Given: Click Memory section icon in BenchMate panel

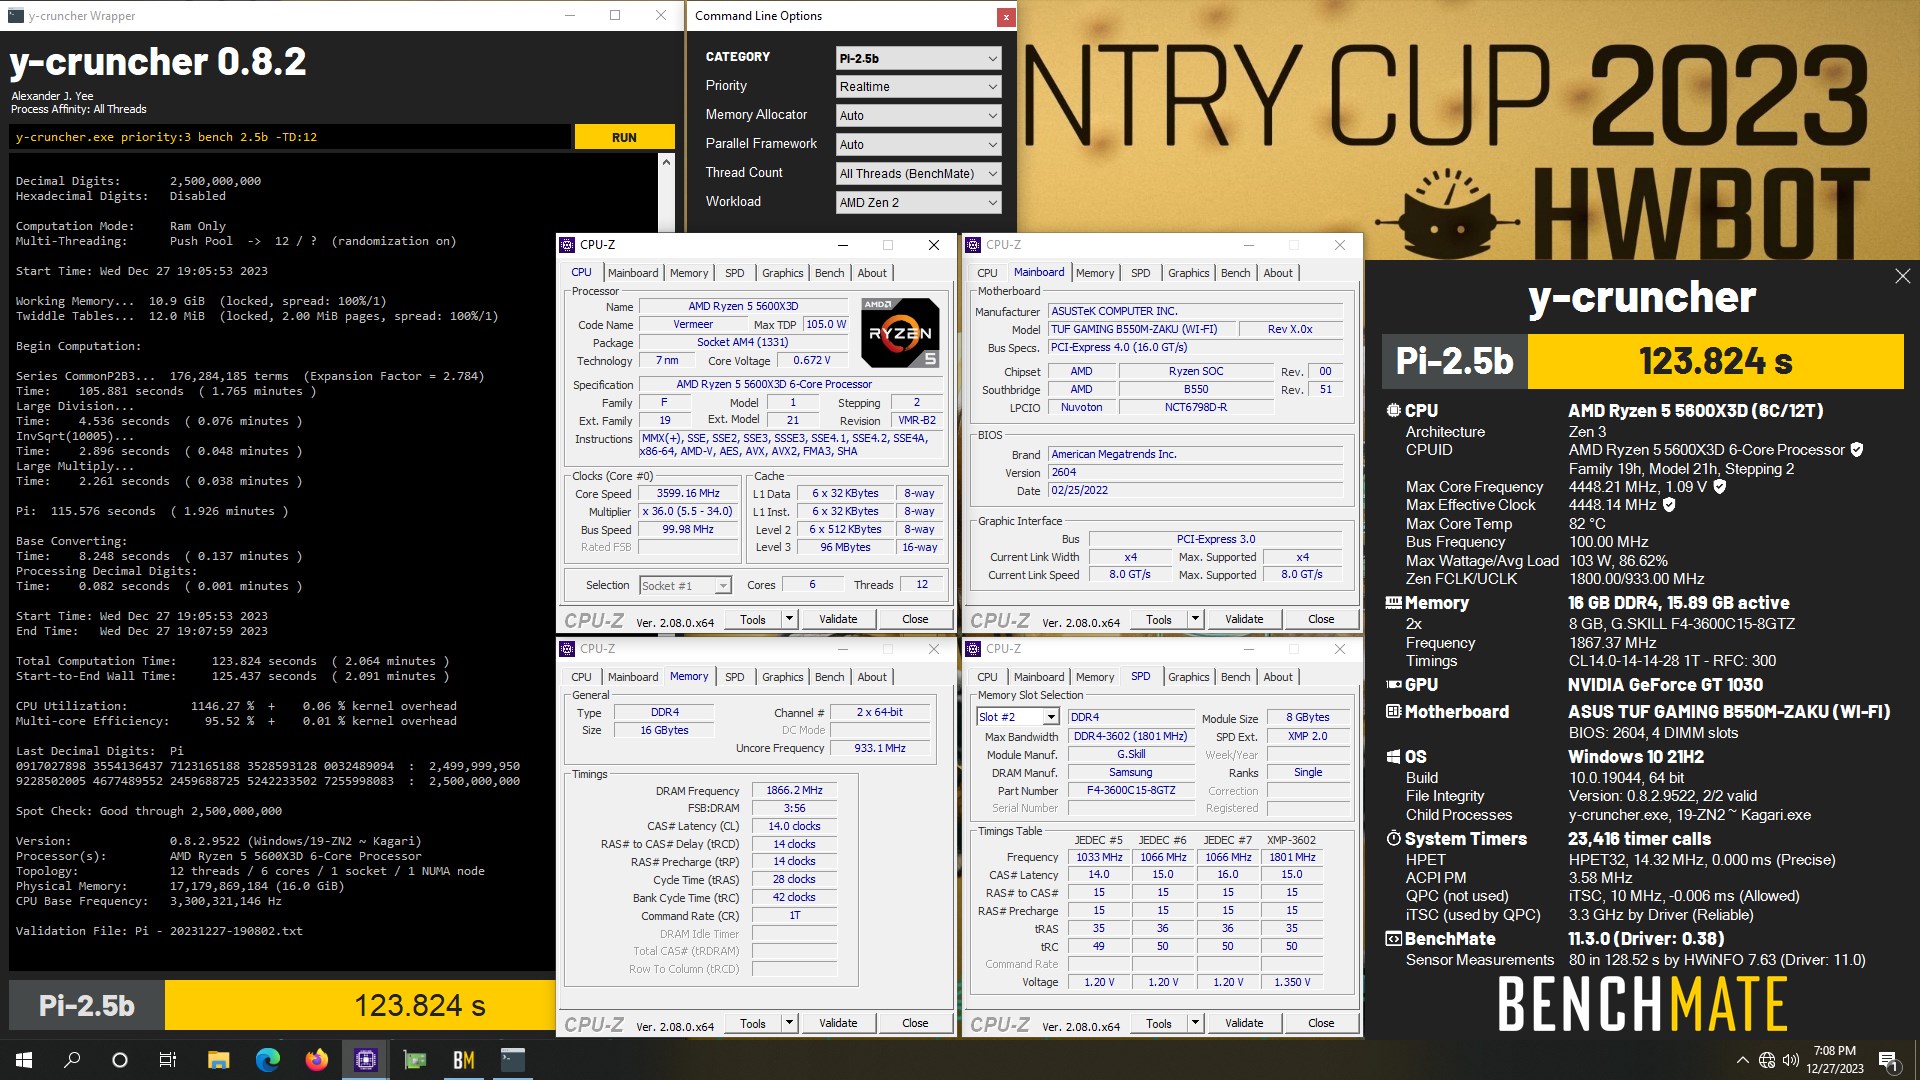Looking at the screenshot, I should [x=1393, y=603].
